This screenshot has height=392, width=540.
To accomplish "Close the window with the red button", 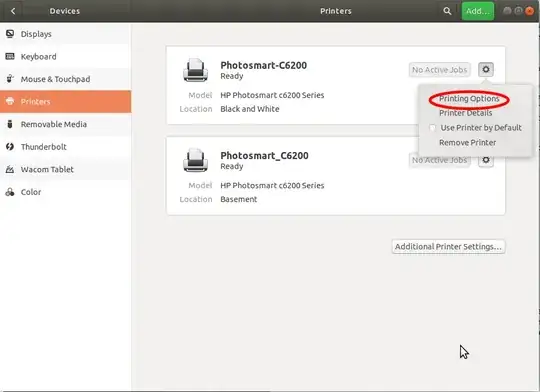I will click(x=529, y=11).
